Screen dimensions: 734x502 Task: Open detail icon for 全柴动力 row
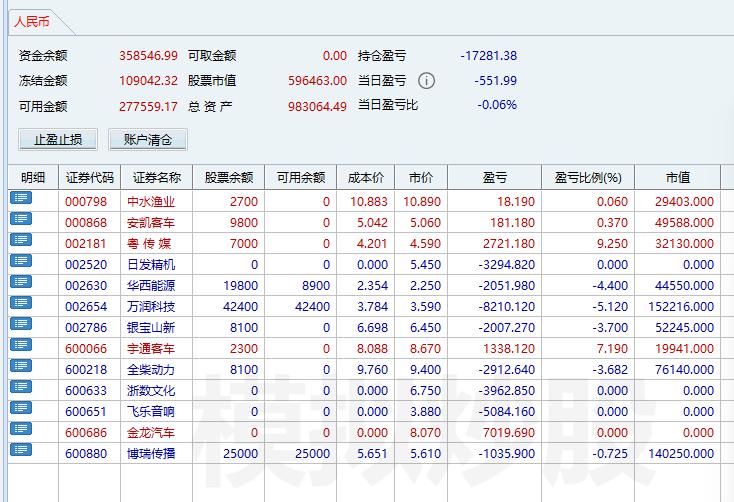point(21,366)
